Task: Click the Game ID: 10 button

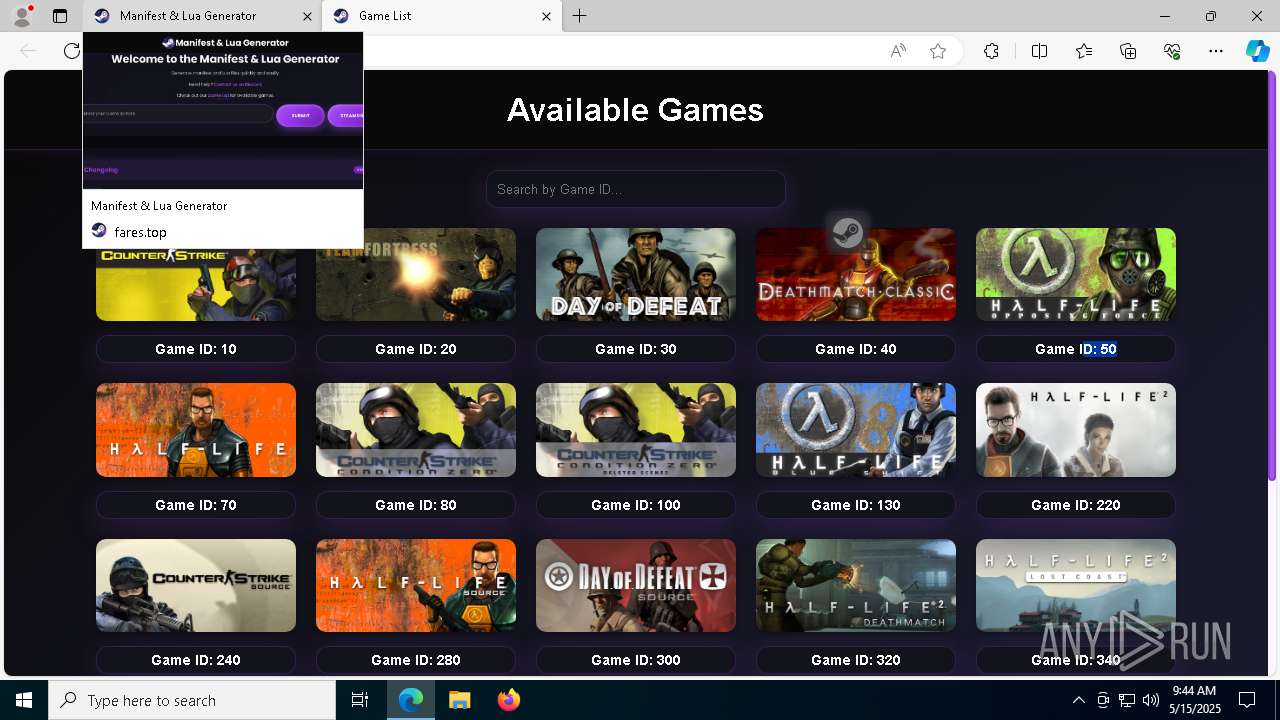Action: click(x=196, y=349)
